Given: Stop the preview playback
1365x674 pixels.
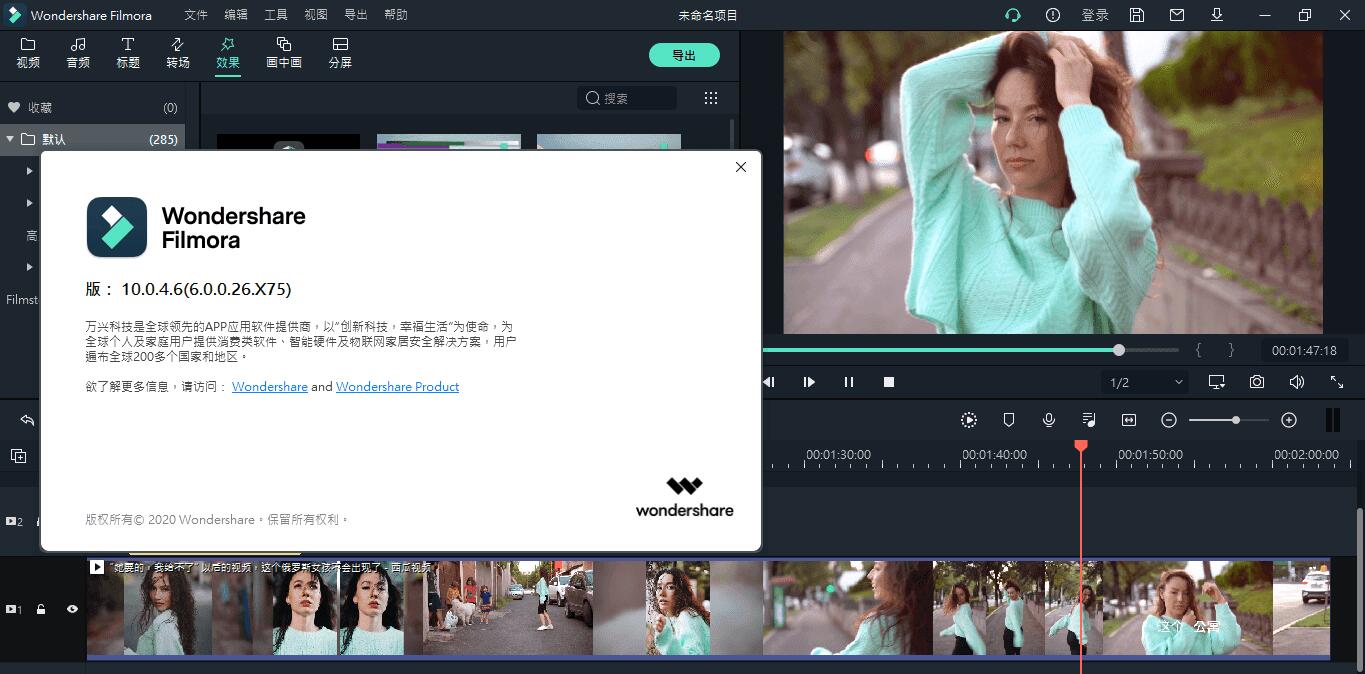Looking at the screenshot, I should click(889, 382).
